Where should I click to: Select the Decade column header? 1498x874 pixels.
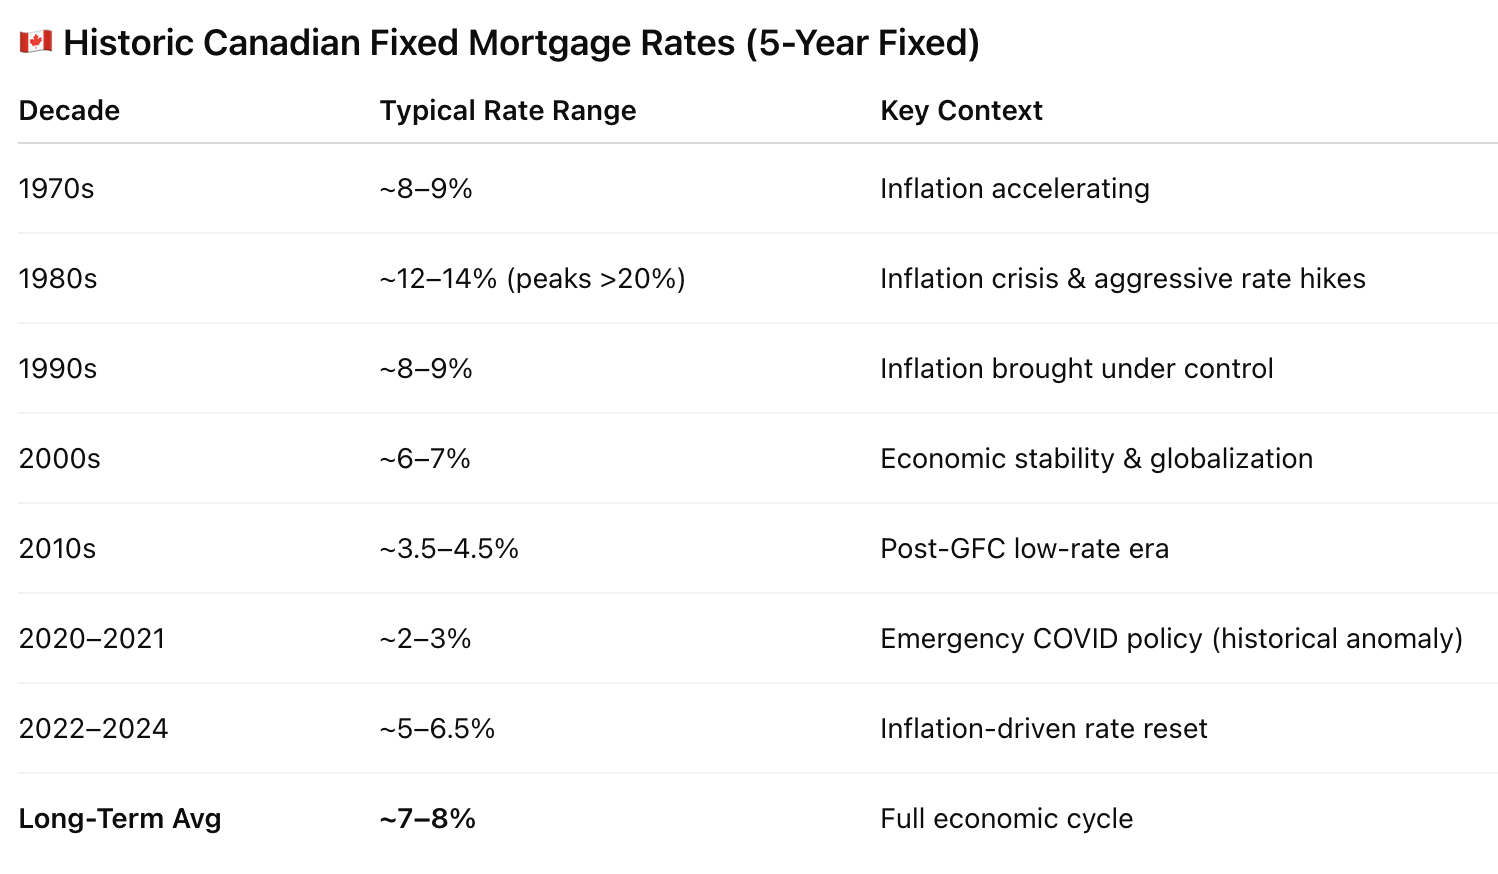click(x=69, y=110)
